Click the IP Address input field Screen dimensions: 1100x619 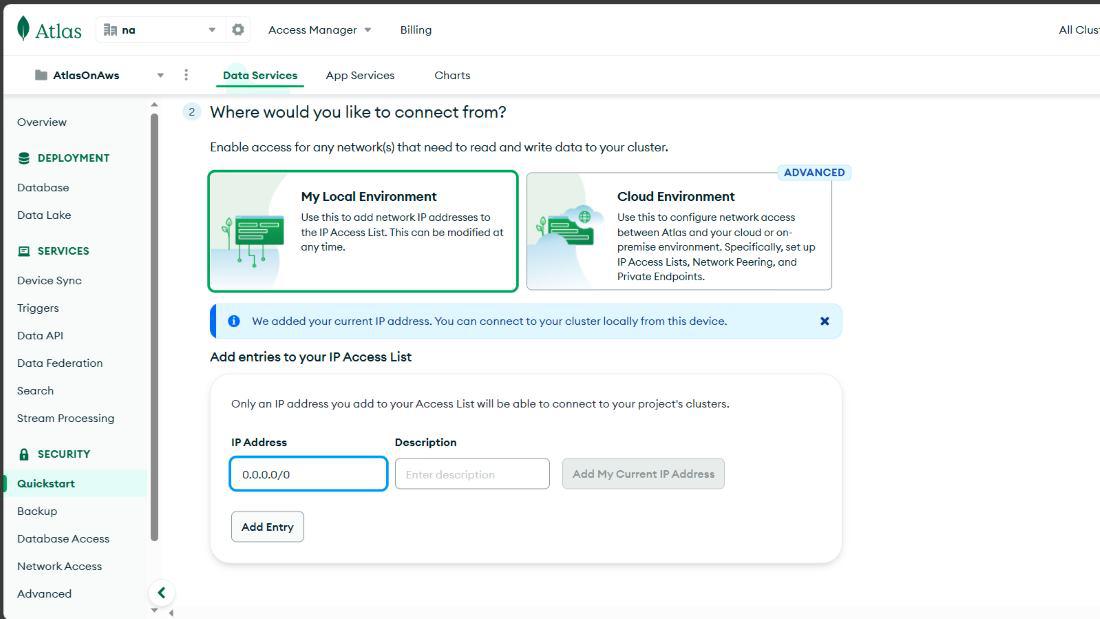pyautogui.click(x=308, y=474)
